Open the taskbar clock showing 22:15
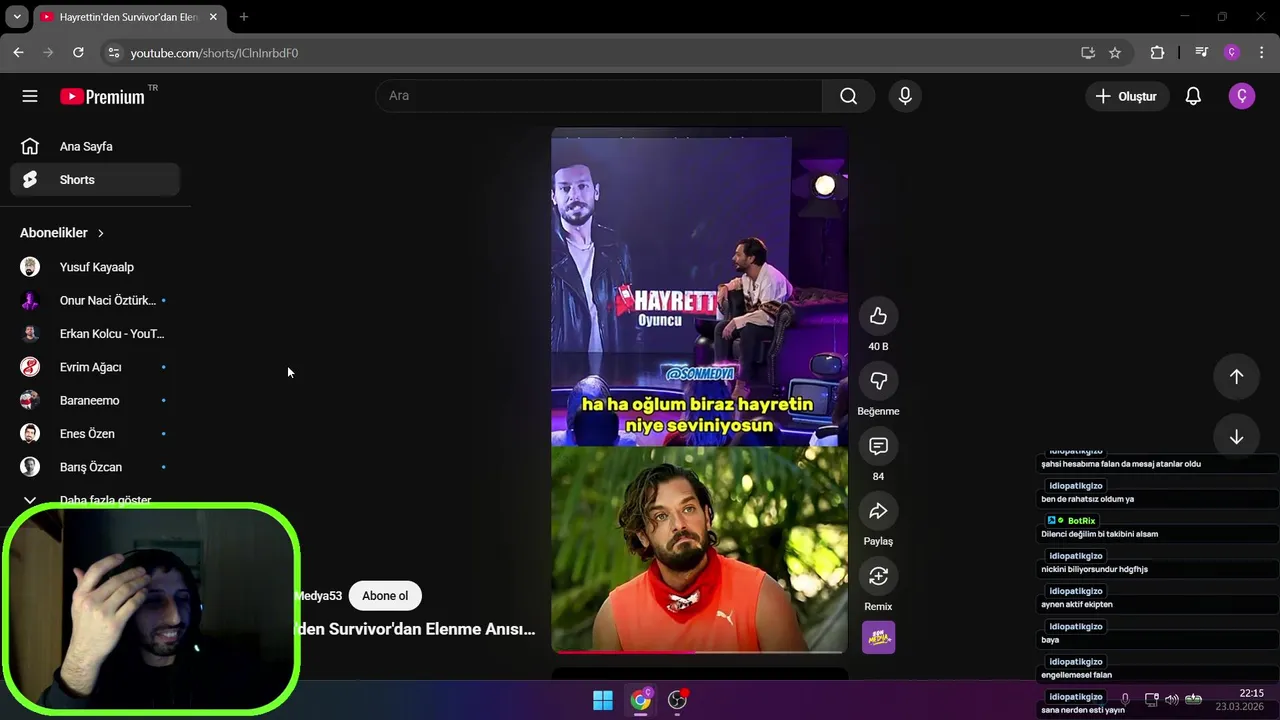The width and height of the screenshot is (1280, 720). 1240,699
